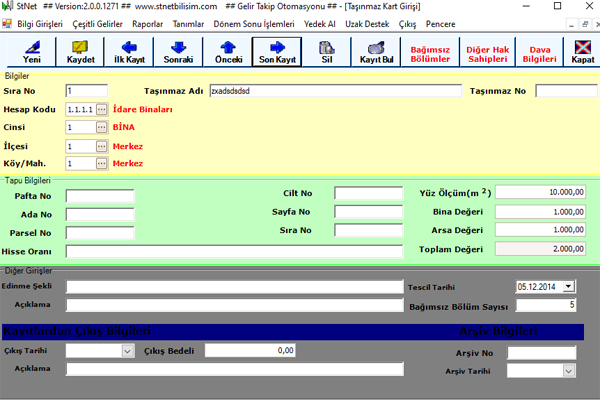
Task: Jump to next record using Sonraki
Action: 179,52
